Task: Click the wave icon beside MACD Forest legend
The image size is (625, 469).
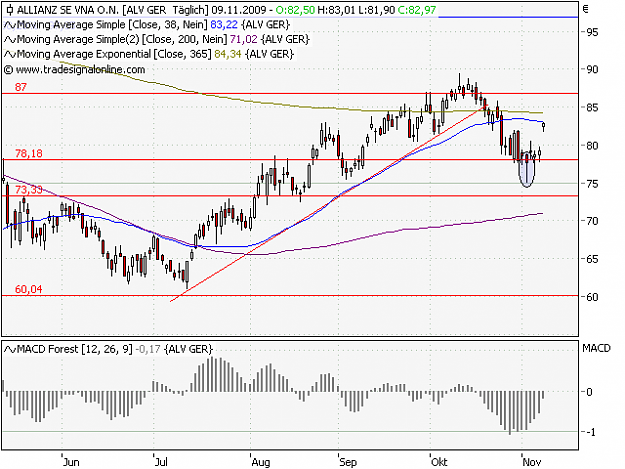Action: [10, 350]
